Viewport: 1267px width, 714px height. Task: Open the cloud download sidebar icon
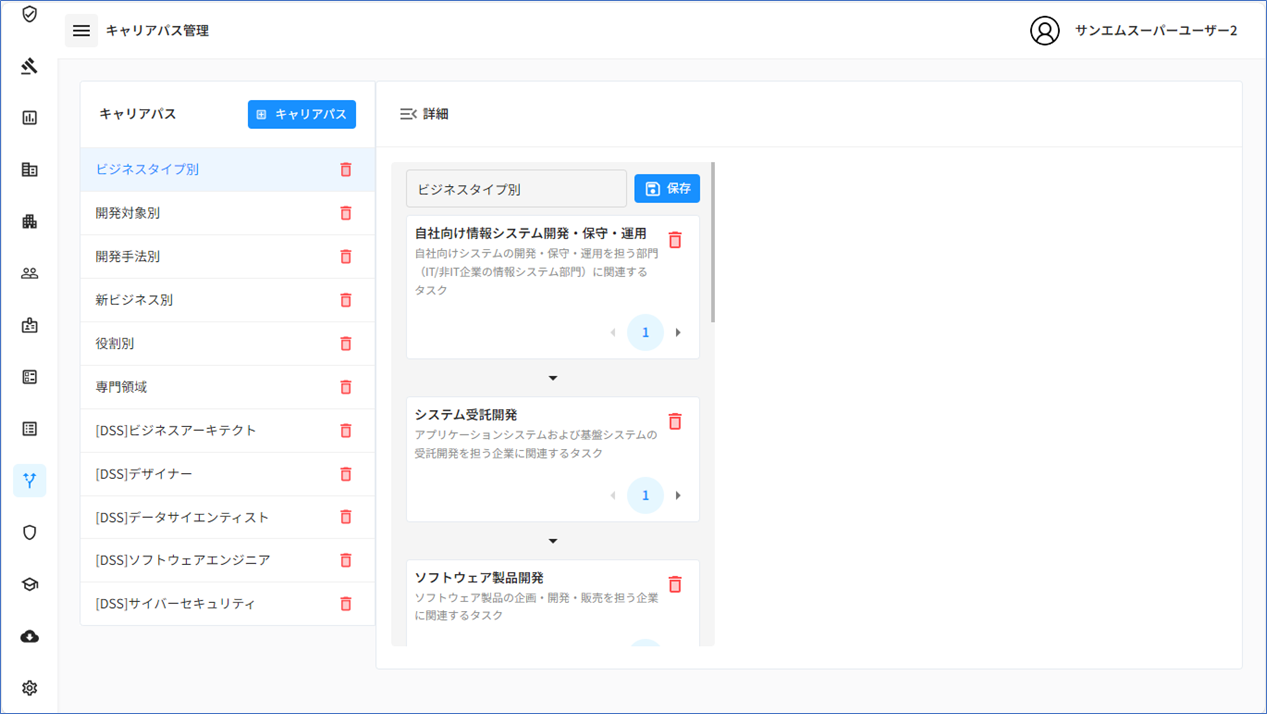click(x=29, y=636)
